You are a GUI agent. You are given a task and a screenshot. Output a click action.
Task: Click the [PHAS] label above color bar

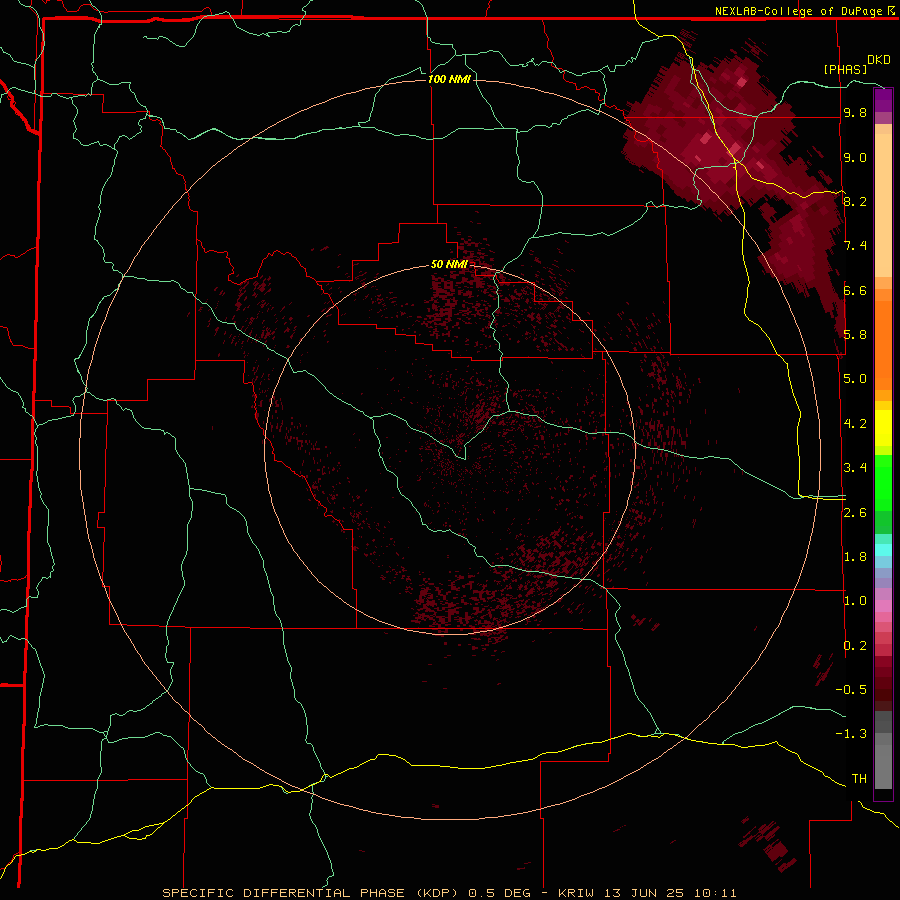[x=845, y=69]
